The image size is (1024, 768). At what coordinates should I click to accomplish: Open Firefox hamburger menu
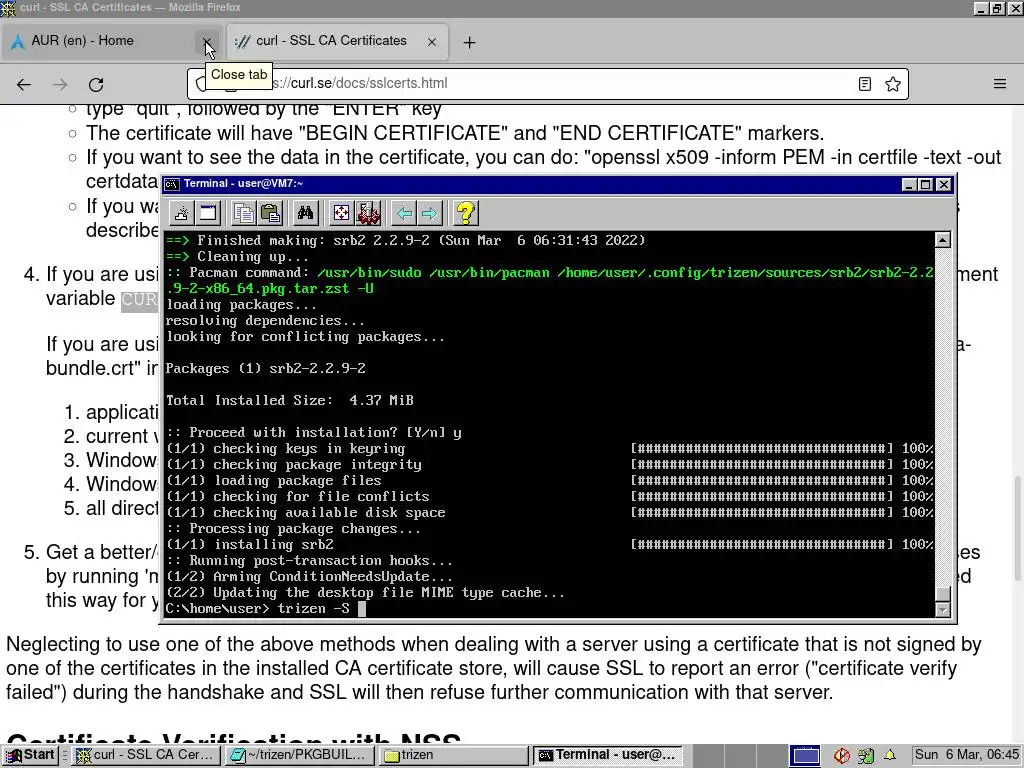(x=1000, y=84)
